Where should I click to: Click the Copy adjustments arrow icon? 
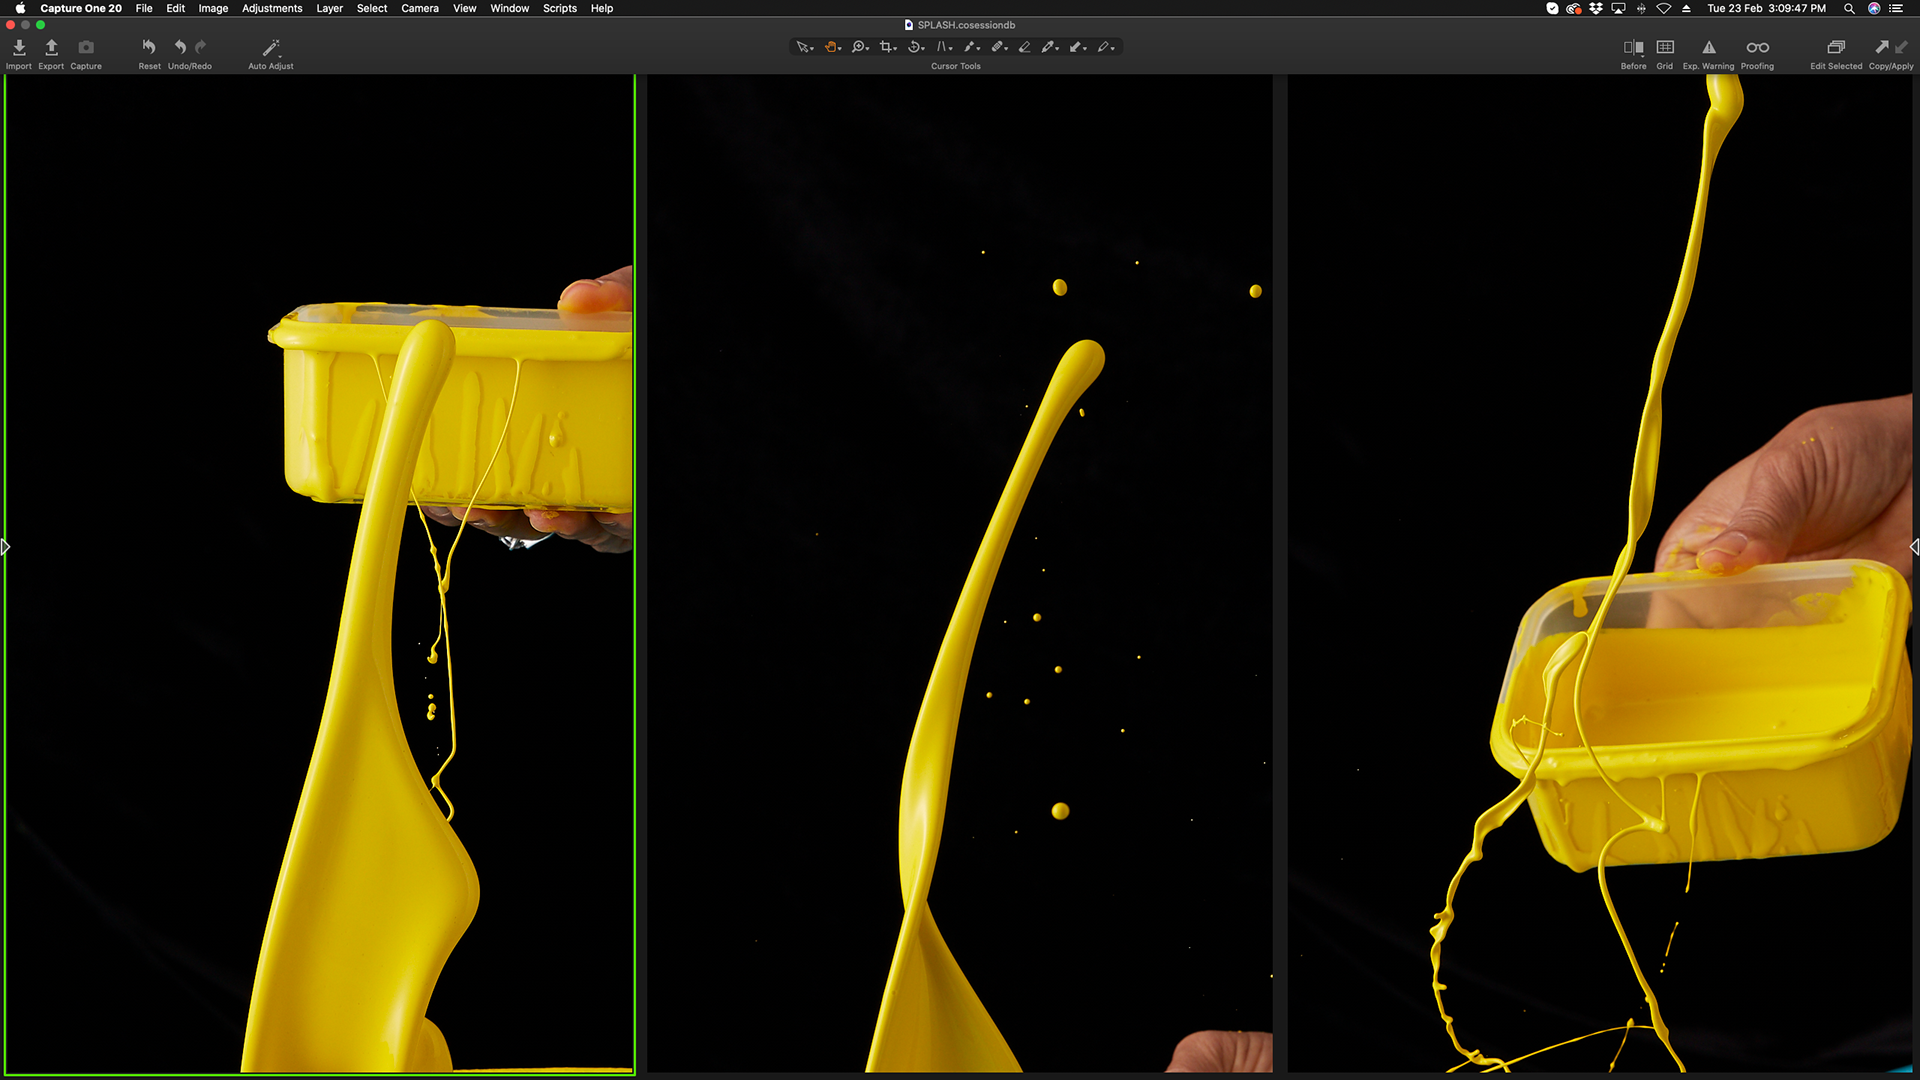[1881, 47]
